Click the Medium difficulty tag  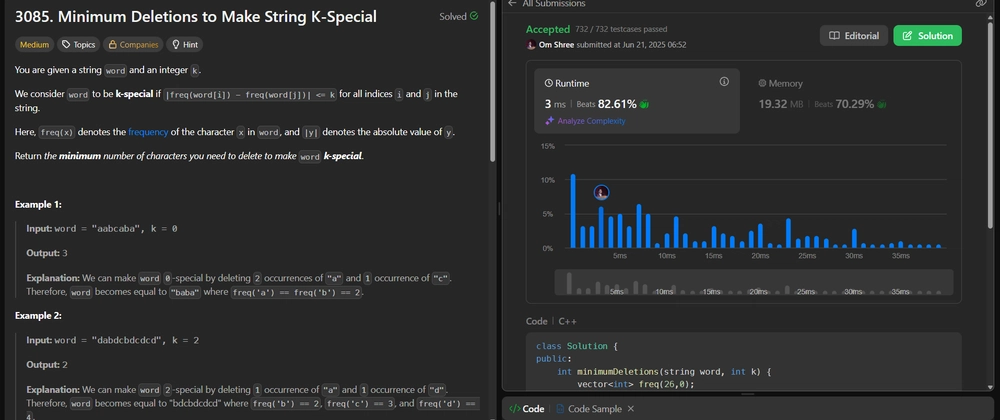[34, 45]
